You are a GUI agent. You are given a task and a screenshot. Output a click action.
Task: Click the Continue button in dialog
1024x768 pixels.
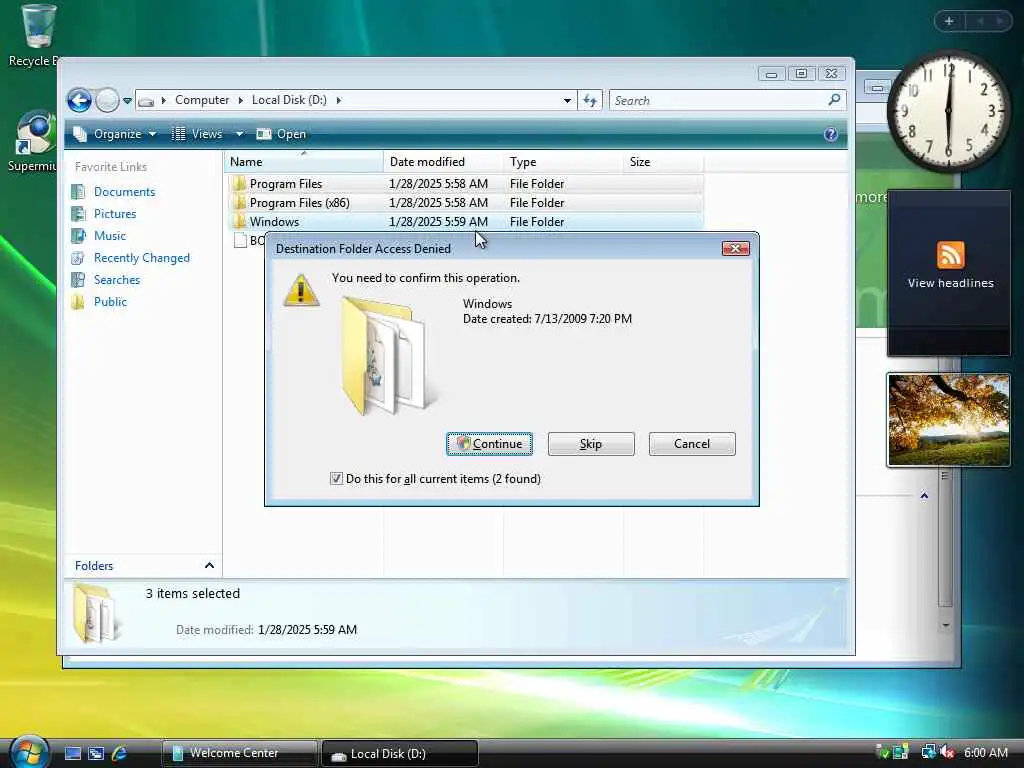[490, 444]
